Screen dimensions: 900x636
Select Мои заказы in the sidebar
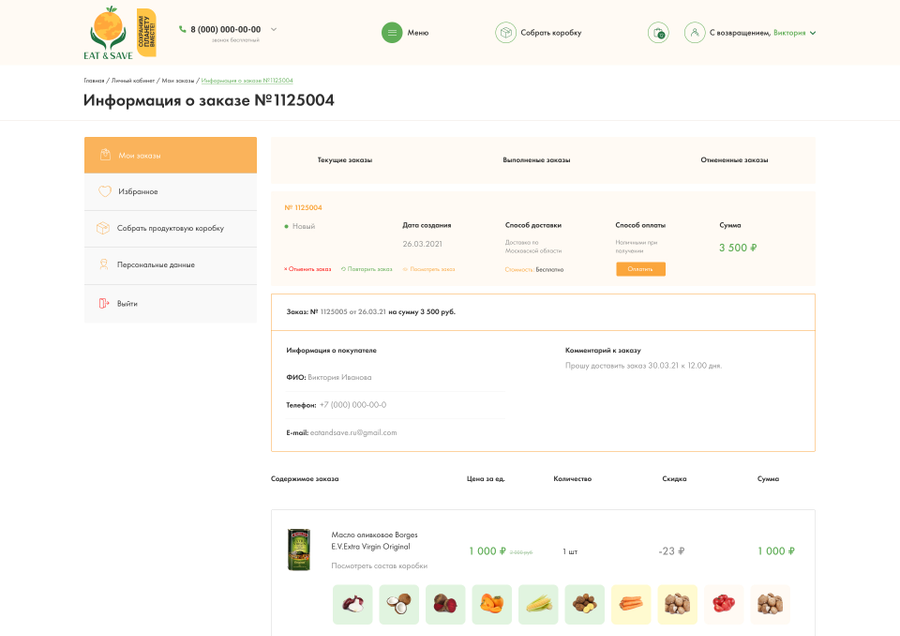[x=170, y=155]
